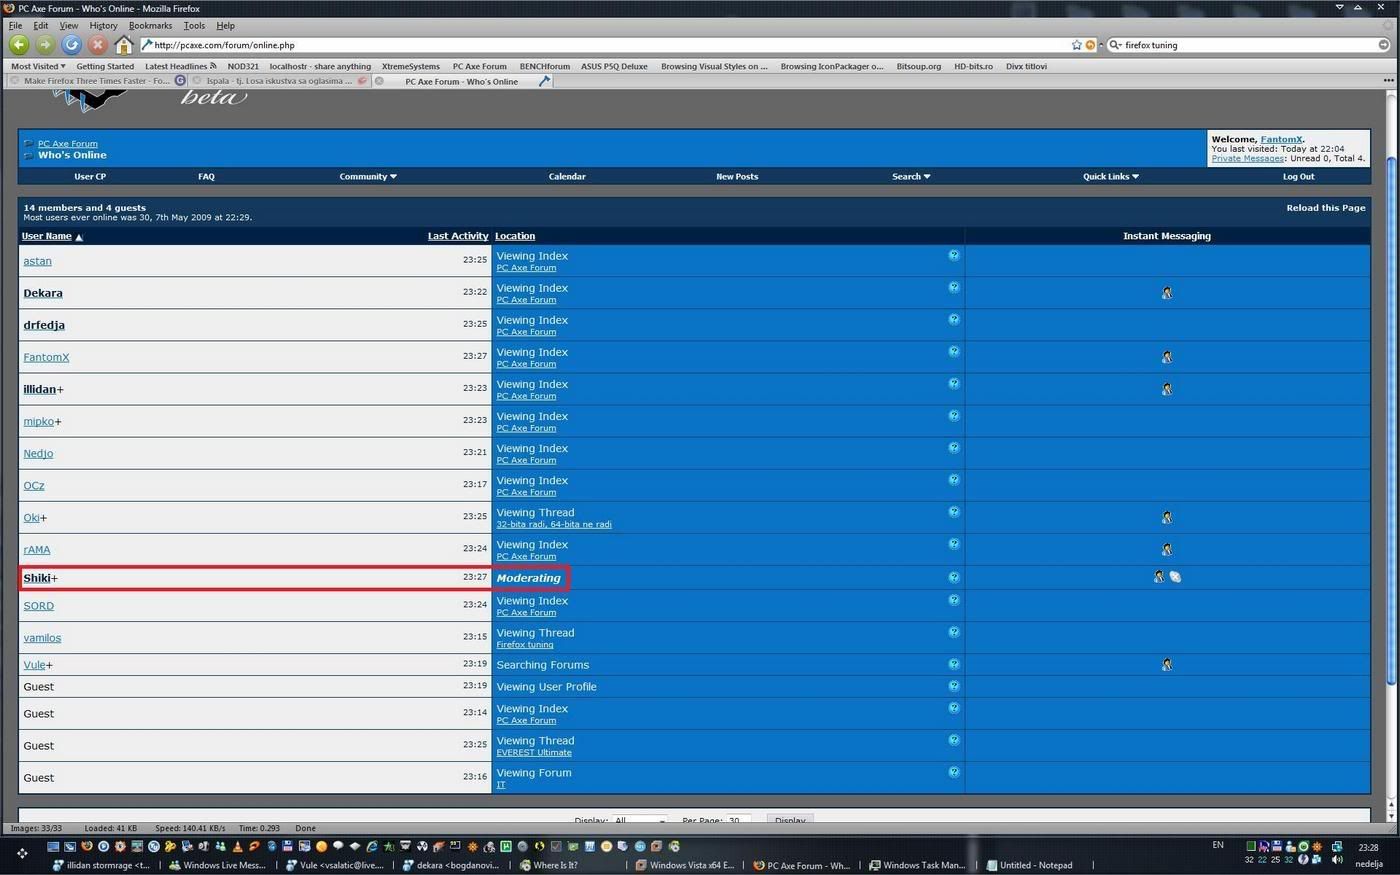The image size is (1400, 875).
Task: Switch to the Make Firefox Three Times Faster tab
Action: pos(97,81)
